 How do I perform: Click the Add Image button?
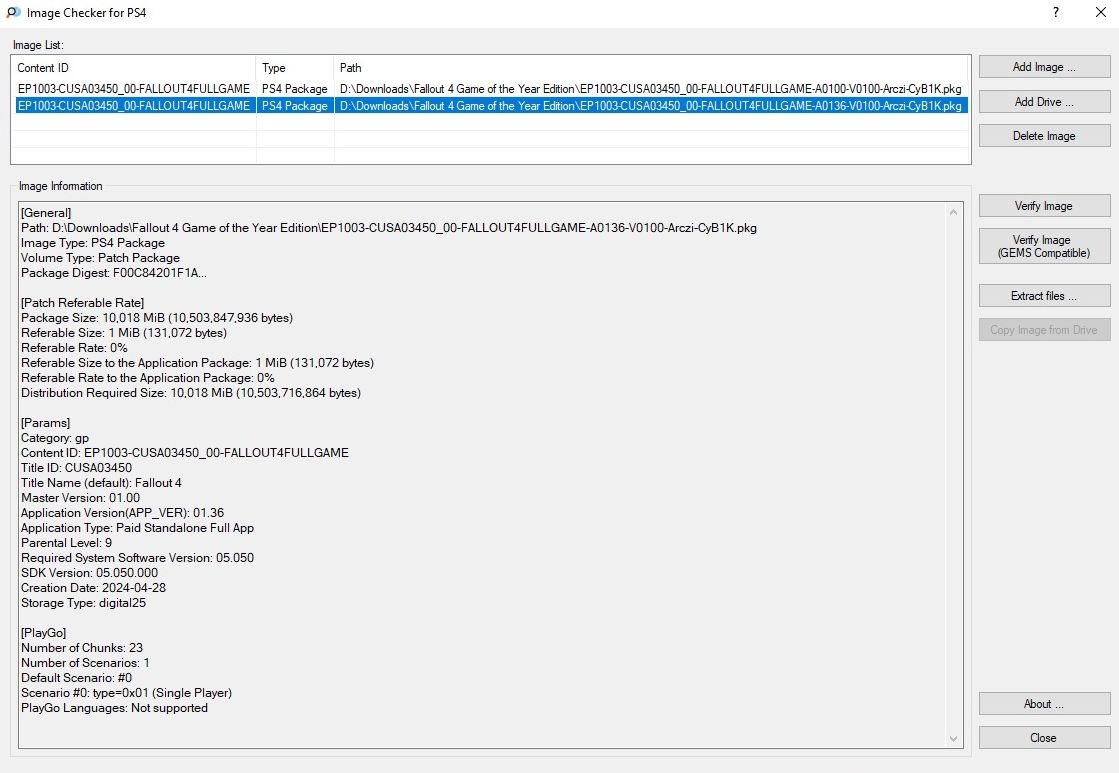click(x=1044, y=67)
